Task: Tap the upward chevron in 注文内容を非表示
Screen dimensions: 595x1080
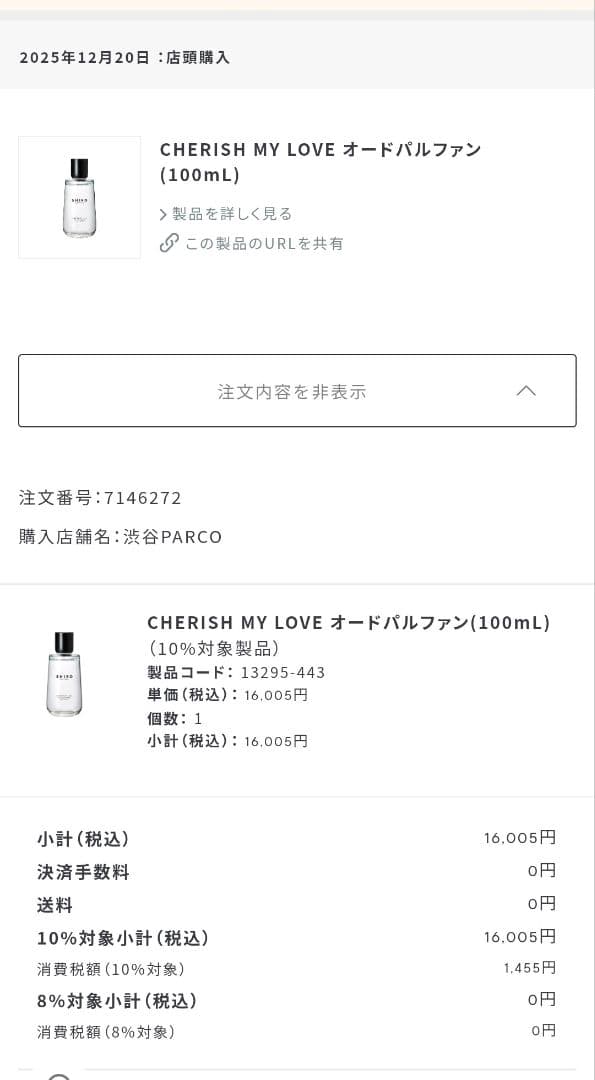Action: (x=526, y=391)
